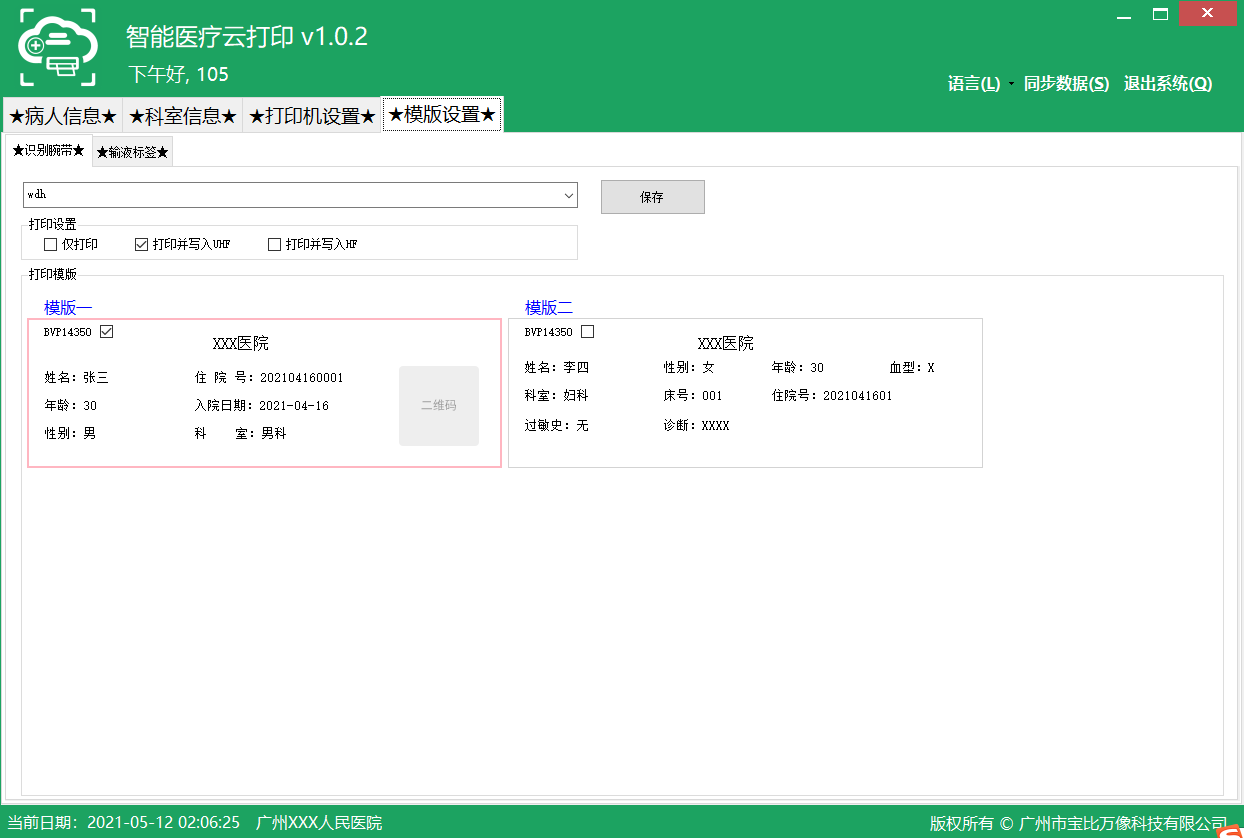Switch to the 病人信息 tab
The width and height of the screenshot is (1244, 838).
pos(62,116)
